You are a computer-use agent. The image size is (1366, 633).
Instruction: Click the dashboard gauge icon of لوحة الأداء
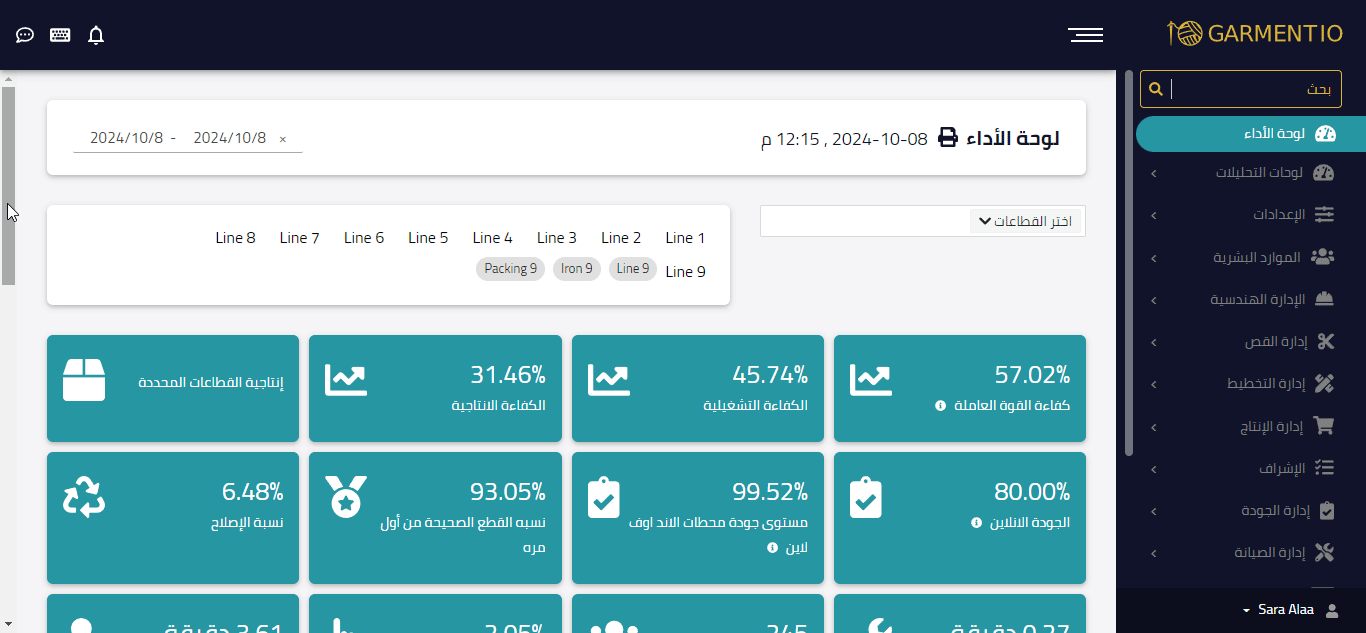[1325, 133]
